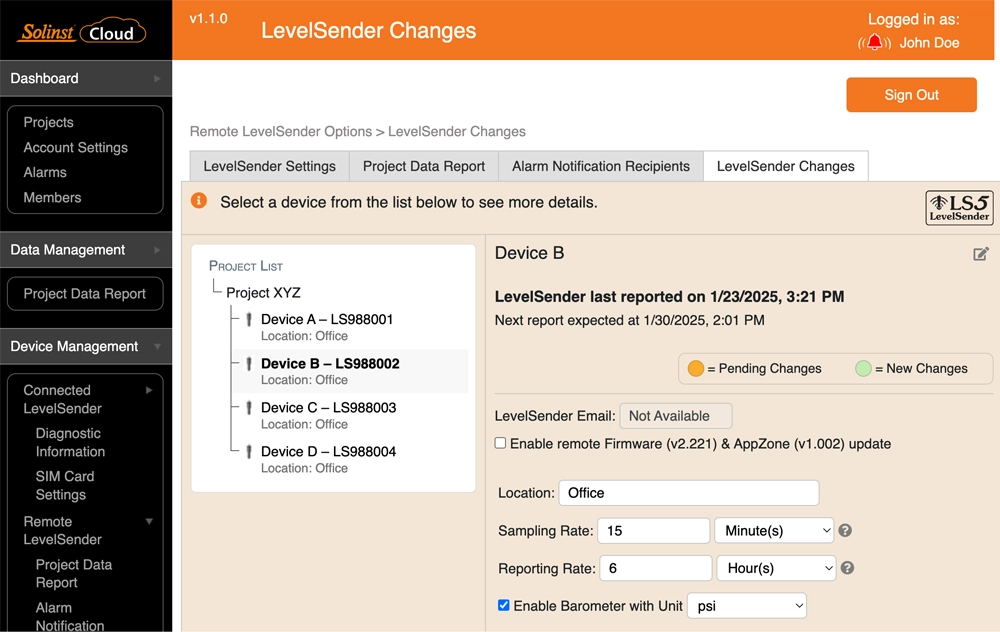This screenshot has height=632, width=1000.
Task: Uncheck Enable Barometer with Unit
Action: point(504,604)
